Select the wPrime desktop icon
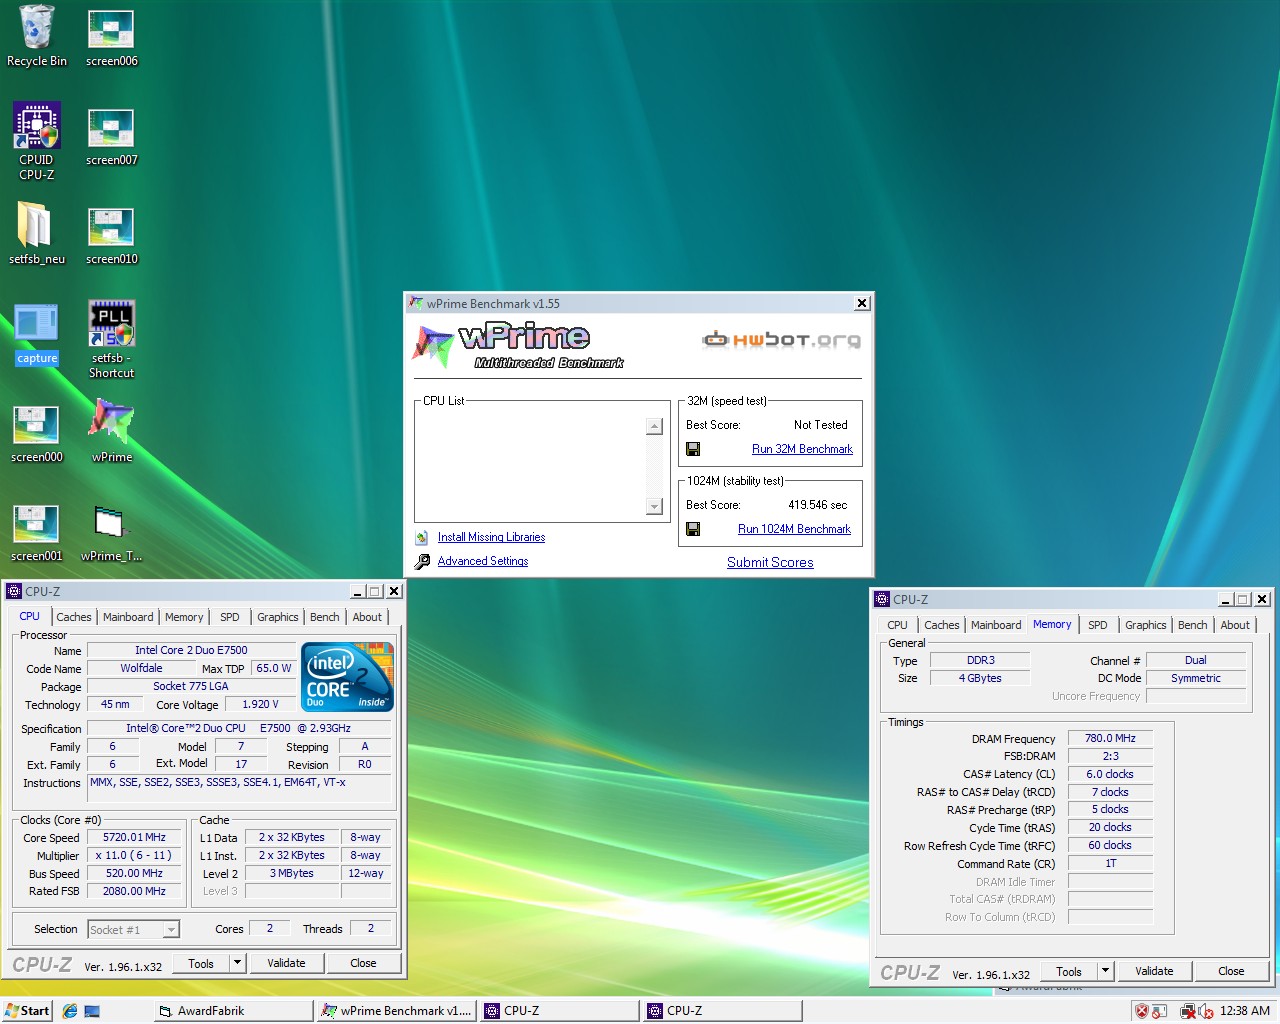 point(111,432)
